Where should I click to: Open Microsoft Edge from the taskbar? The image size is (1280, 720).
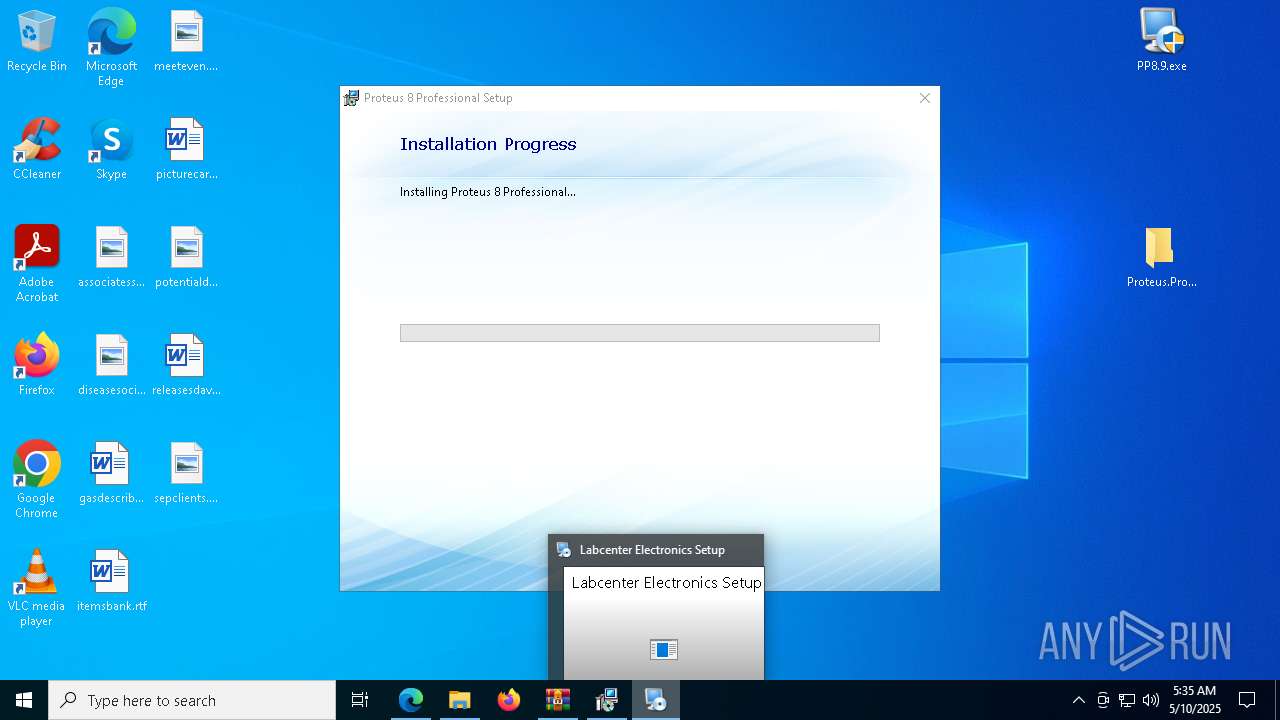coord(411,700)
